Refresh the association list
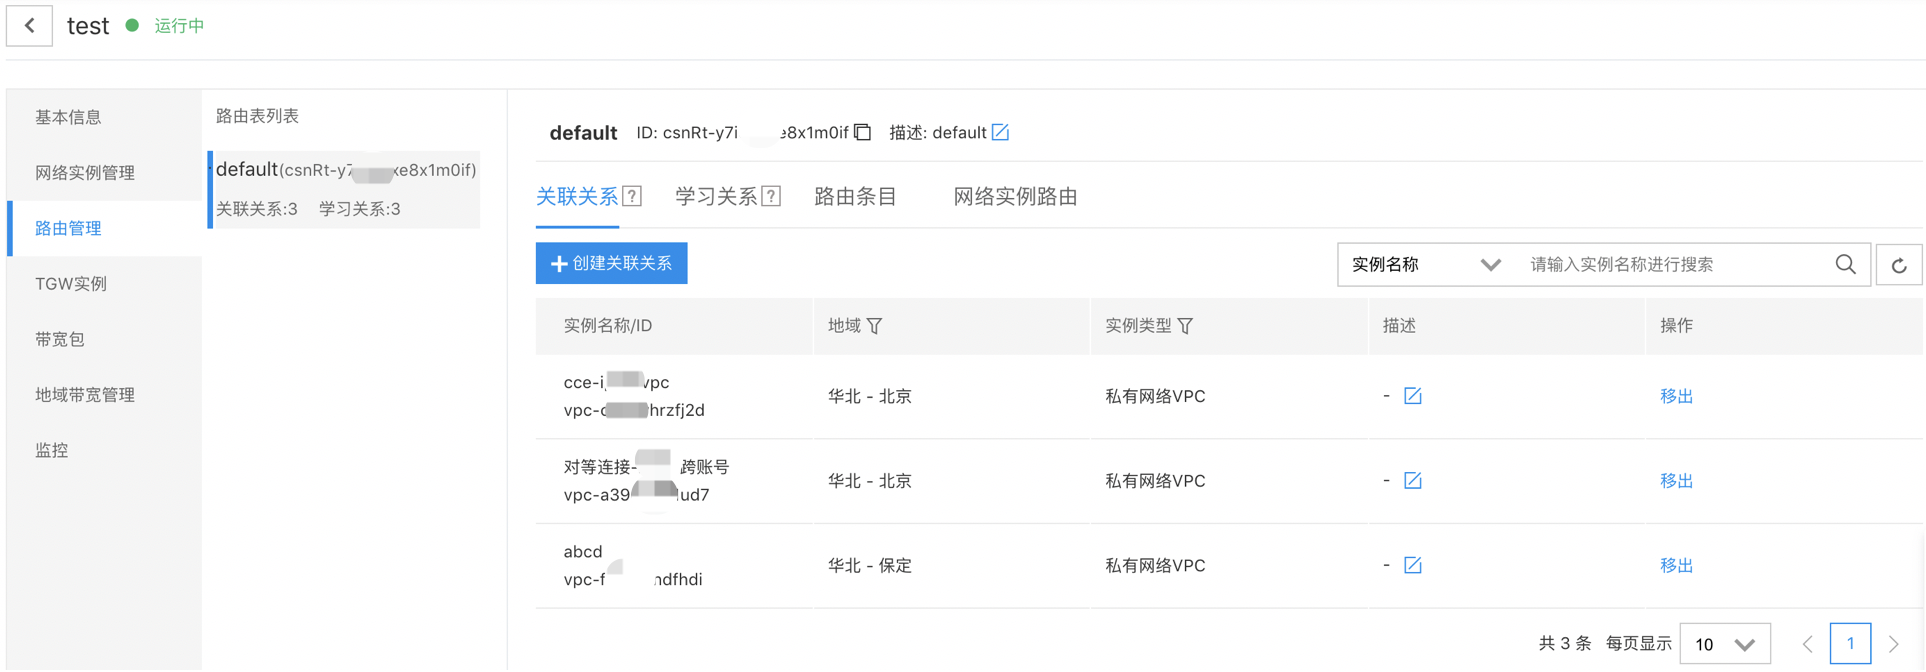The height and width of the screenshot is (672, 1926). pos(1898,265)
